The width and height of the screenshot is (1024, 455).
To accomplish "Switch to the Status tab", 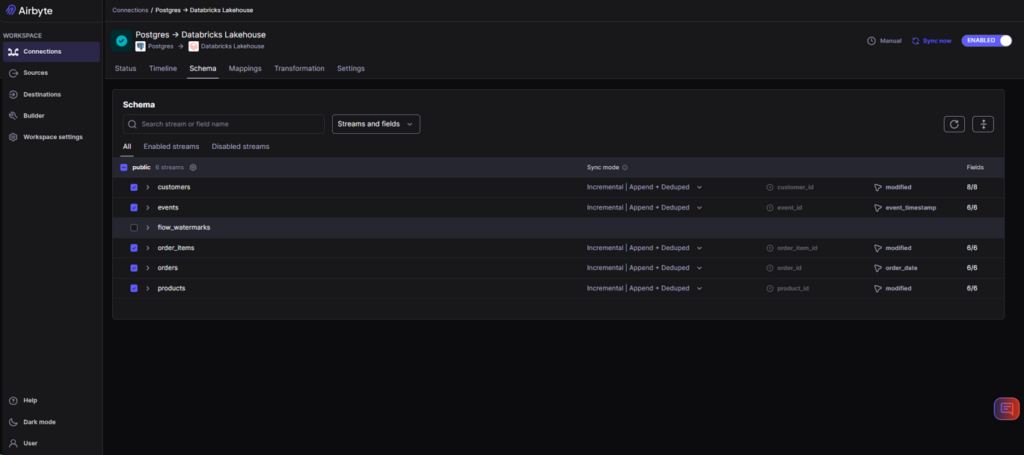I will tap(125, 69).
